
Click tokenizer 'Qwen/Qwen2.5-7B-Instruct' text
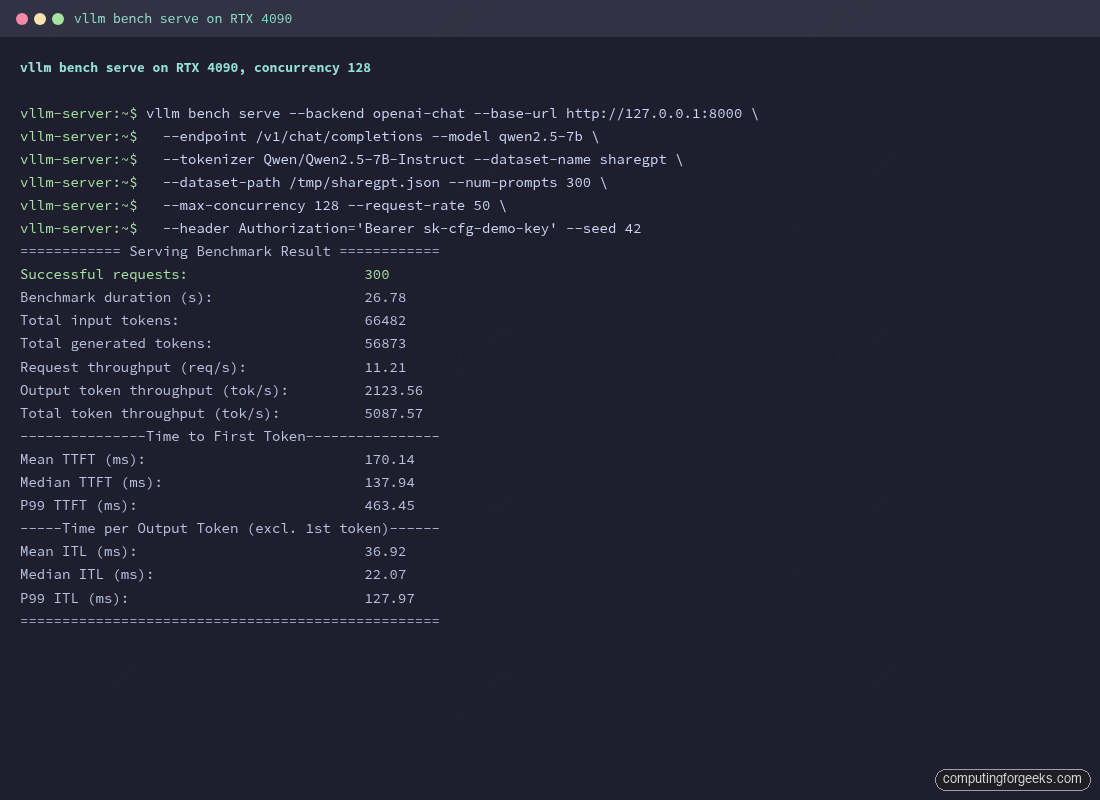[364, 159]
